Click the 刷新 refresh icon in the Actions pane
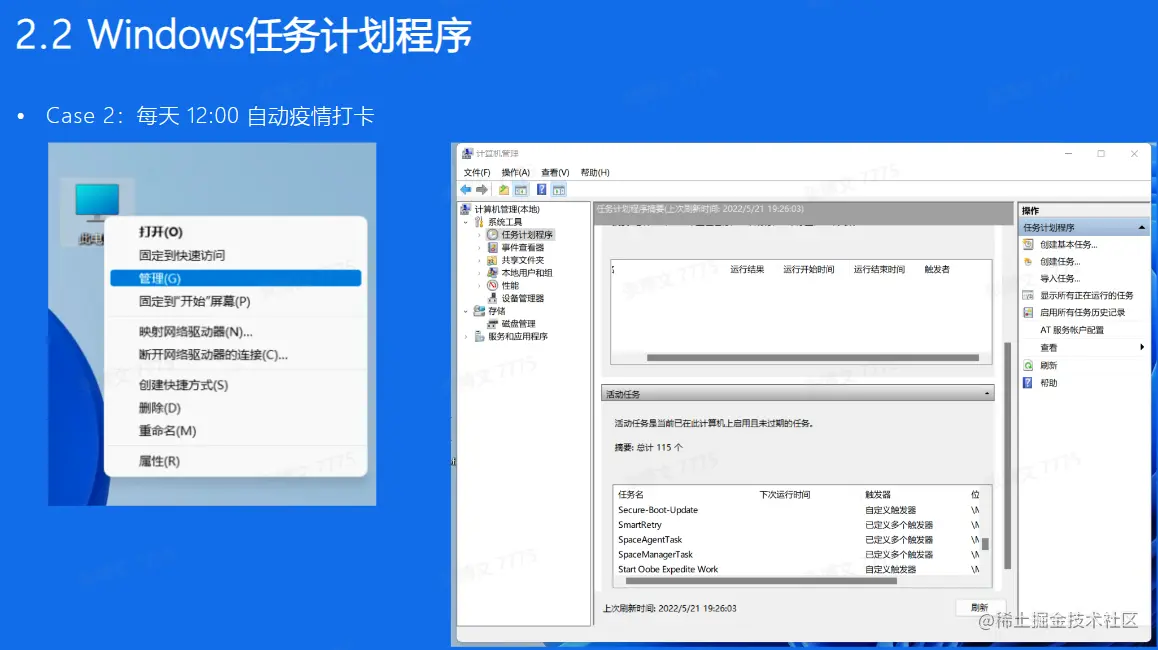This screenshot has width=1158, height=650. coord(1028,364)
